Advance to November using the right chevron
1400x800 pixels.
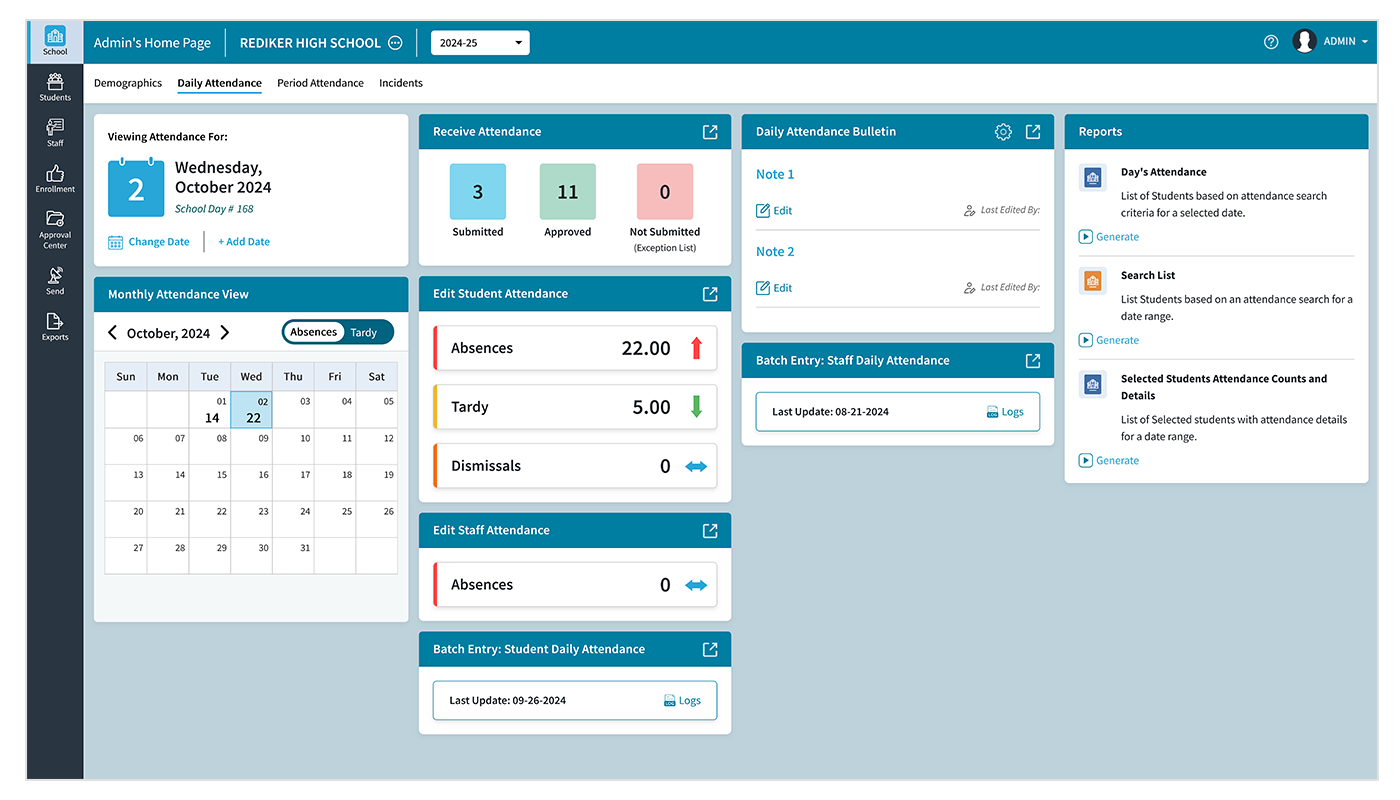pos(225,332)
